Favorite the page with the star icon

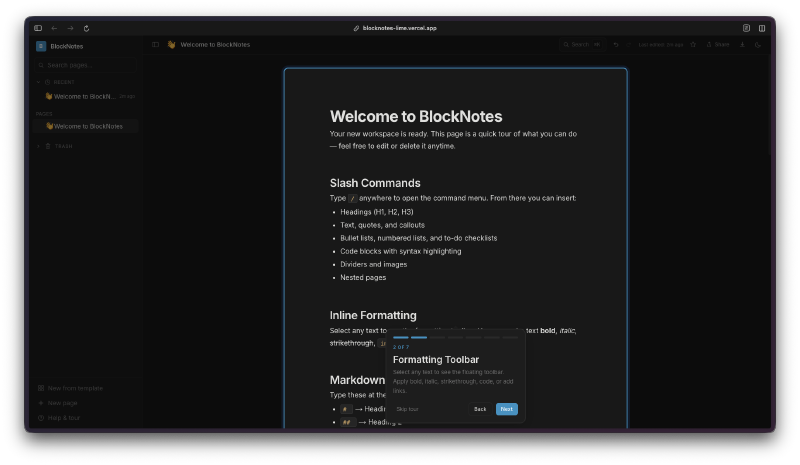pyautogui.click(x=693, y=44)
